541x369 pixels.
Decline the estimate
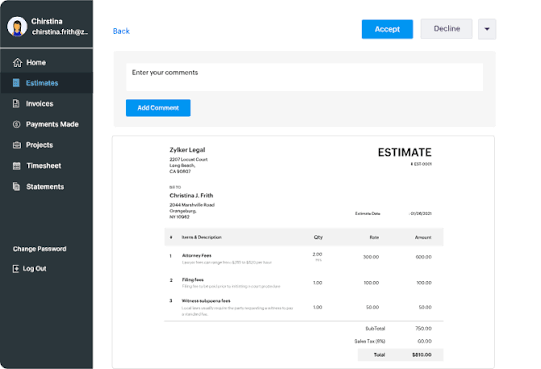click(446, 29)
